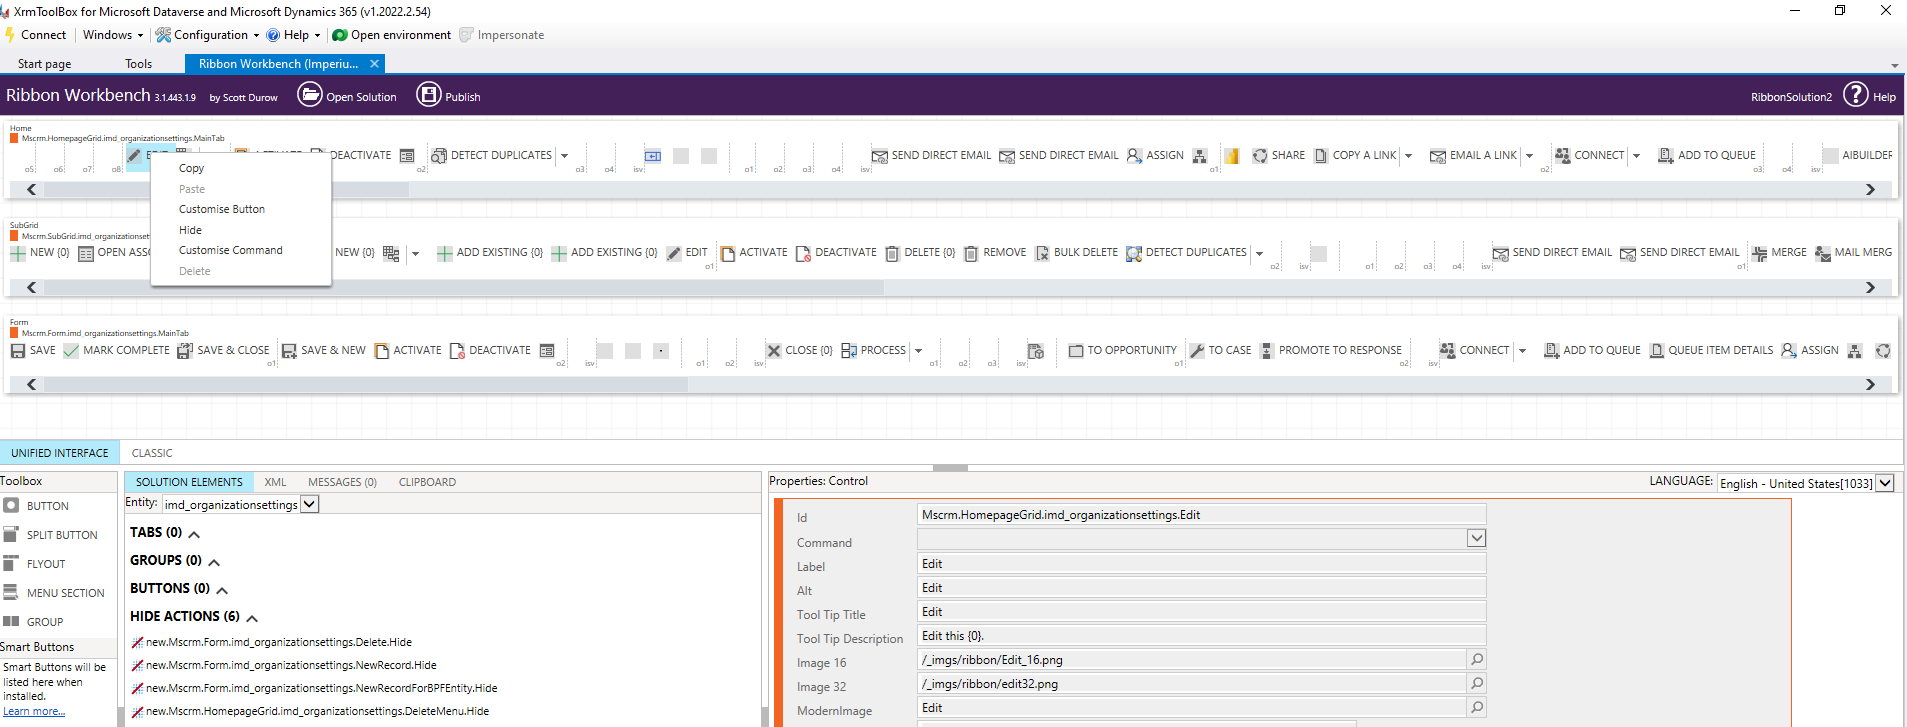
Task: Click the Publish icon in header
Action: tap(429, 95)
